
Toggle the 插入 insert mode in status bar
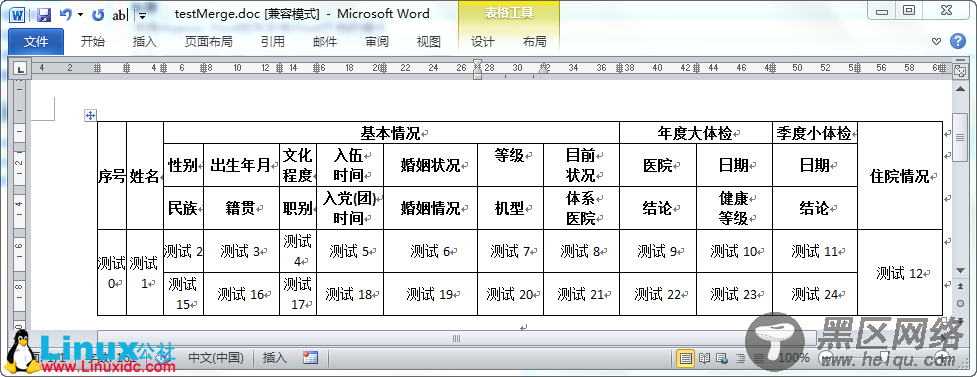coord(275,358)
